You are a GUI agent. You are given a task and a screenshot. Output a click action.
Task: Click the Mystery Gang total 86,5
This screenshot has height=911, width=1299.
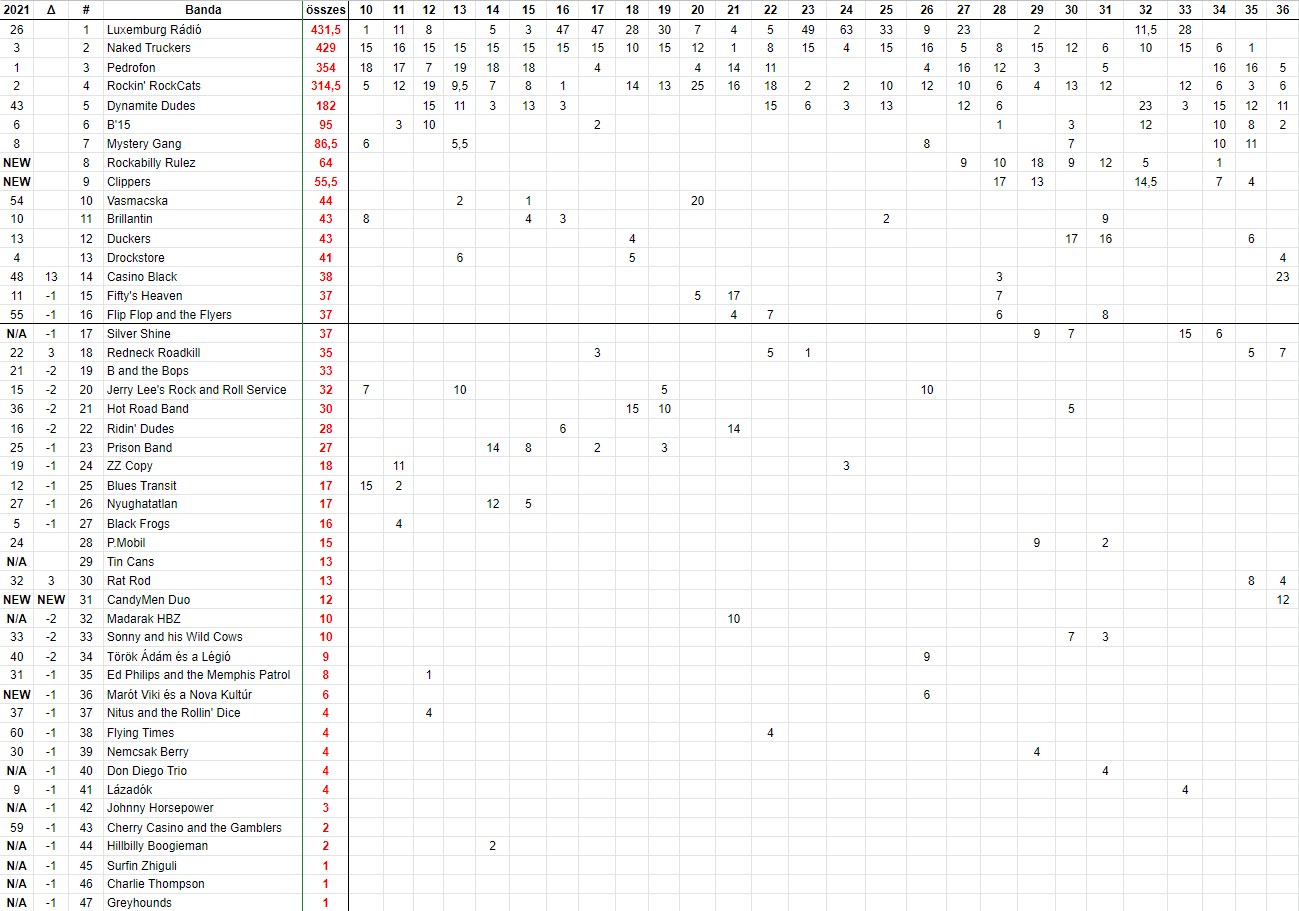point(325,144)
